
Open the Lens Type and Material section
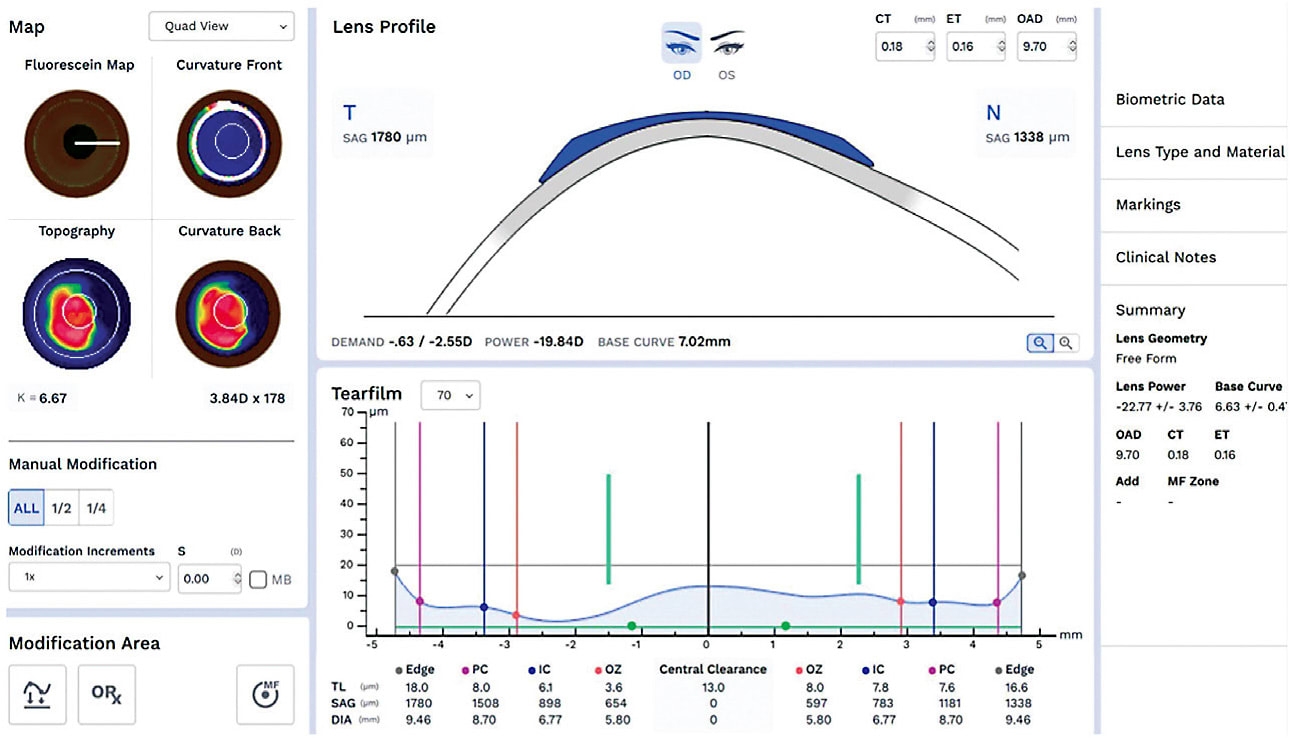click(x=1199, y=152)
